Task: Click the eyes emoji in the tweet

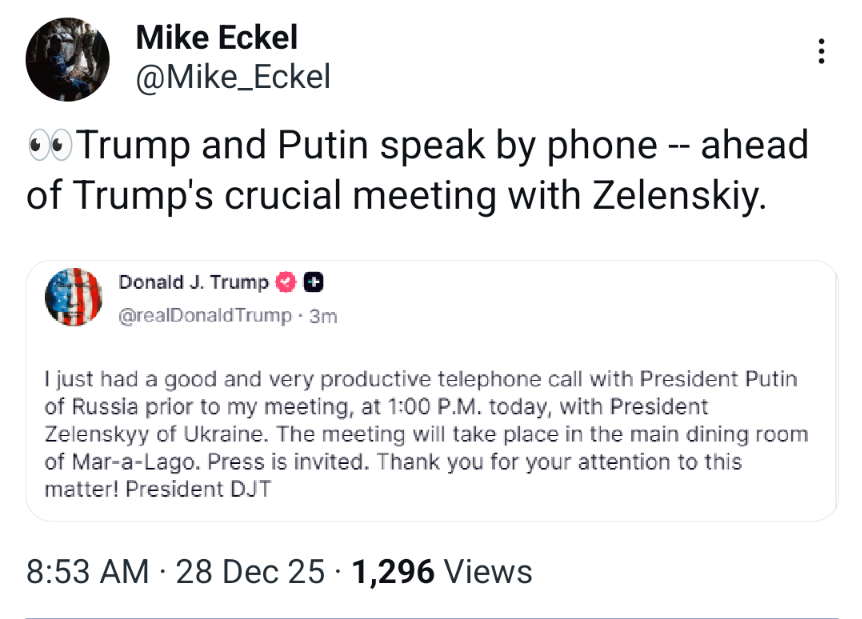Action: 51,146
